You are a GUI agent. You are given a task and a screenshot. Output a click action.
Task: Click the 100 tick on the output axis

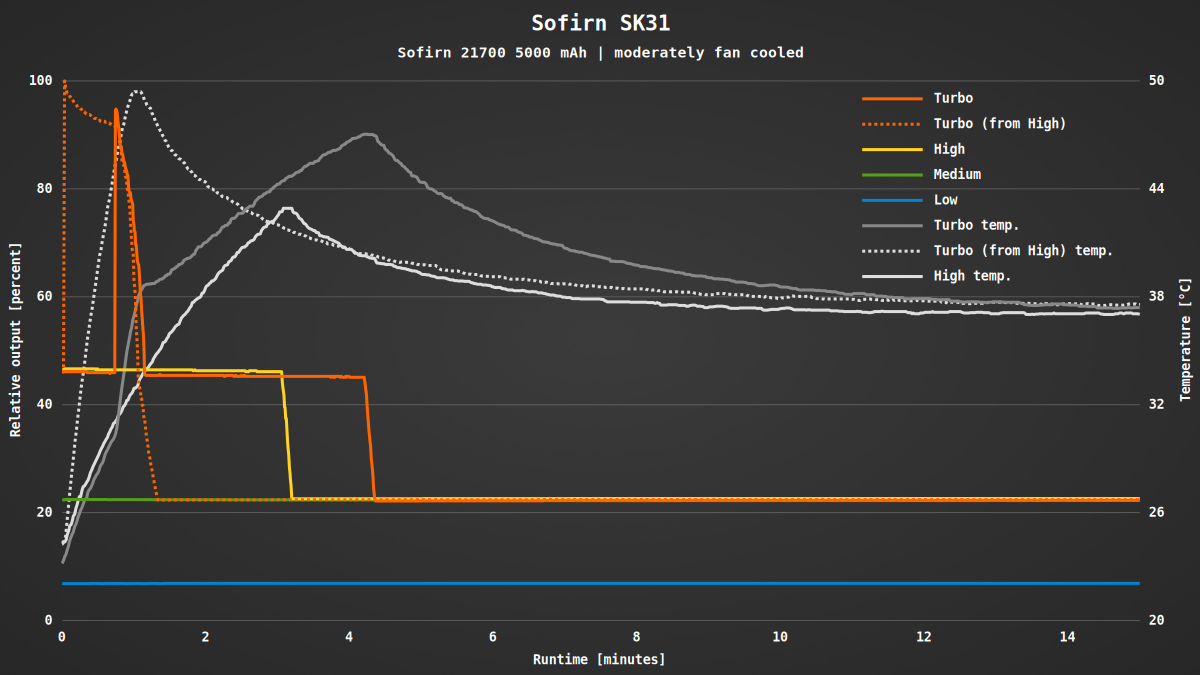[41, 81]
